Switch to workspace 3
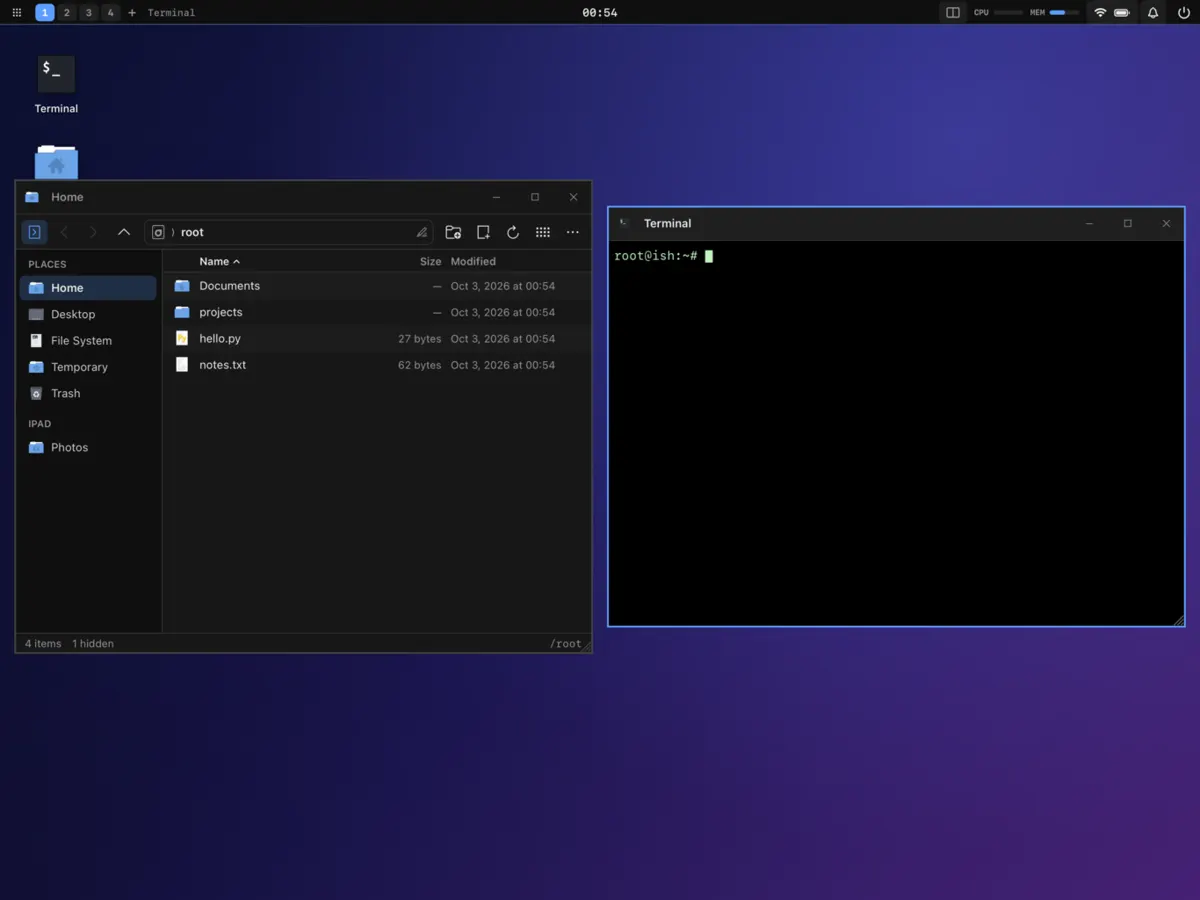This screenshot has height=900, width=1200. pos(89,12)
